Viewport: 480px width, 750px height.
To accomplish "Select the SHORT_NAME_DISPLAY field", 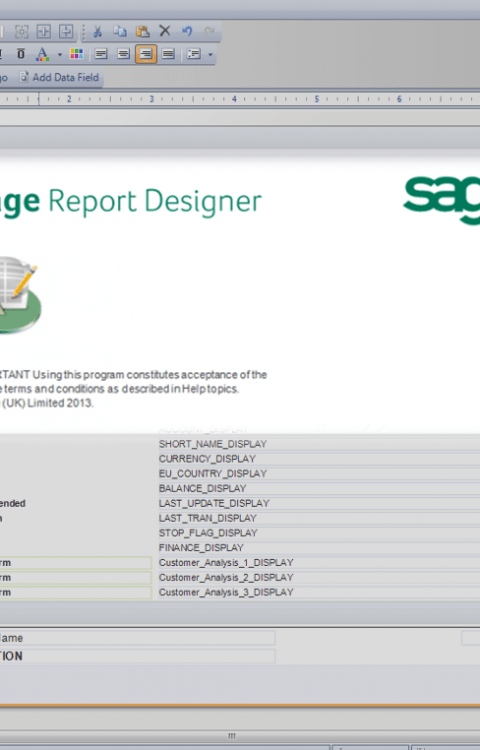I will [319, 444].
